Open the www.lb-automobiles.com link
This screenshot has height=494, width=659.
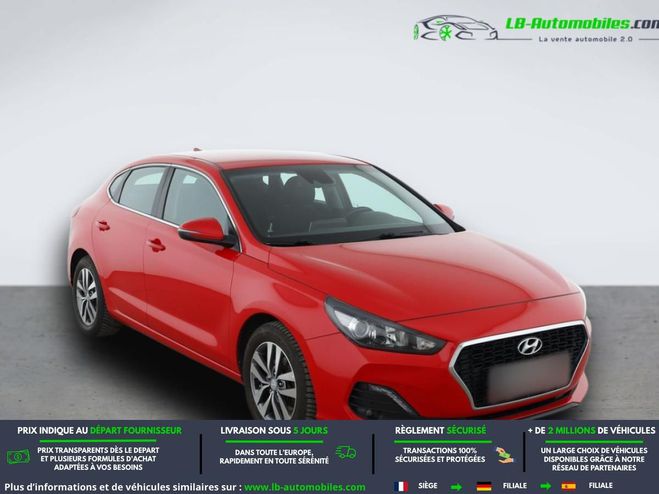tap(305, 487)
